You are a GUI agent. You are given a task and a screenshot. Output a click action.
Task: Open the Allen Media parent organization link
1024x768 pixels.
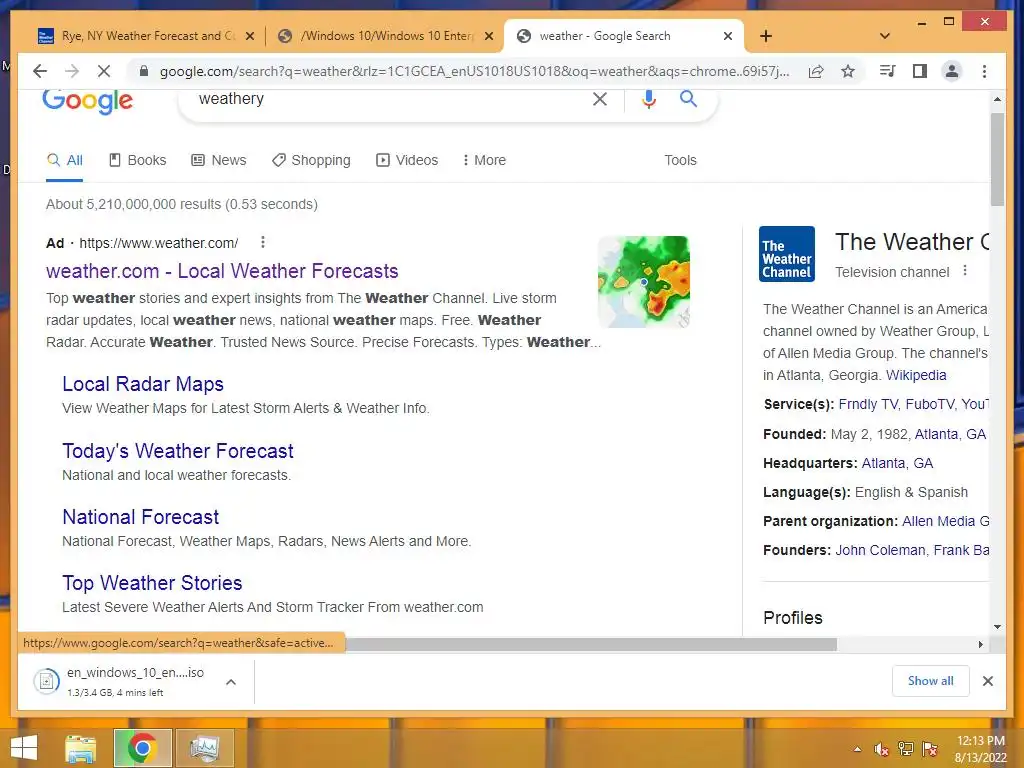pyautogui.click(x=946, y=521)
